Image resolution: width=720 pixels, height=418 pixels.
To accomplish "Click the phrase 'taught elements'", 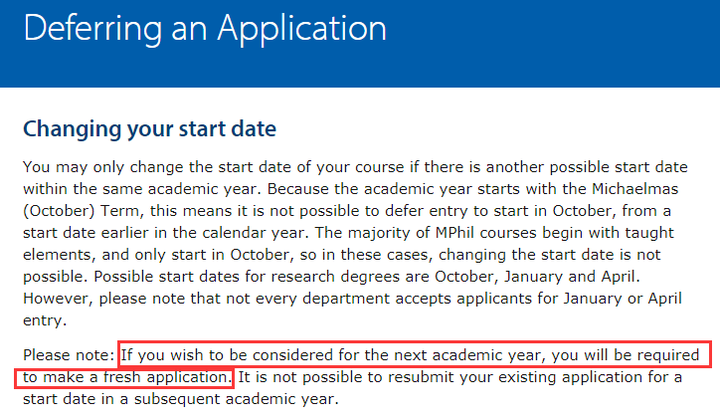I will (349, 244).
